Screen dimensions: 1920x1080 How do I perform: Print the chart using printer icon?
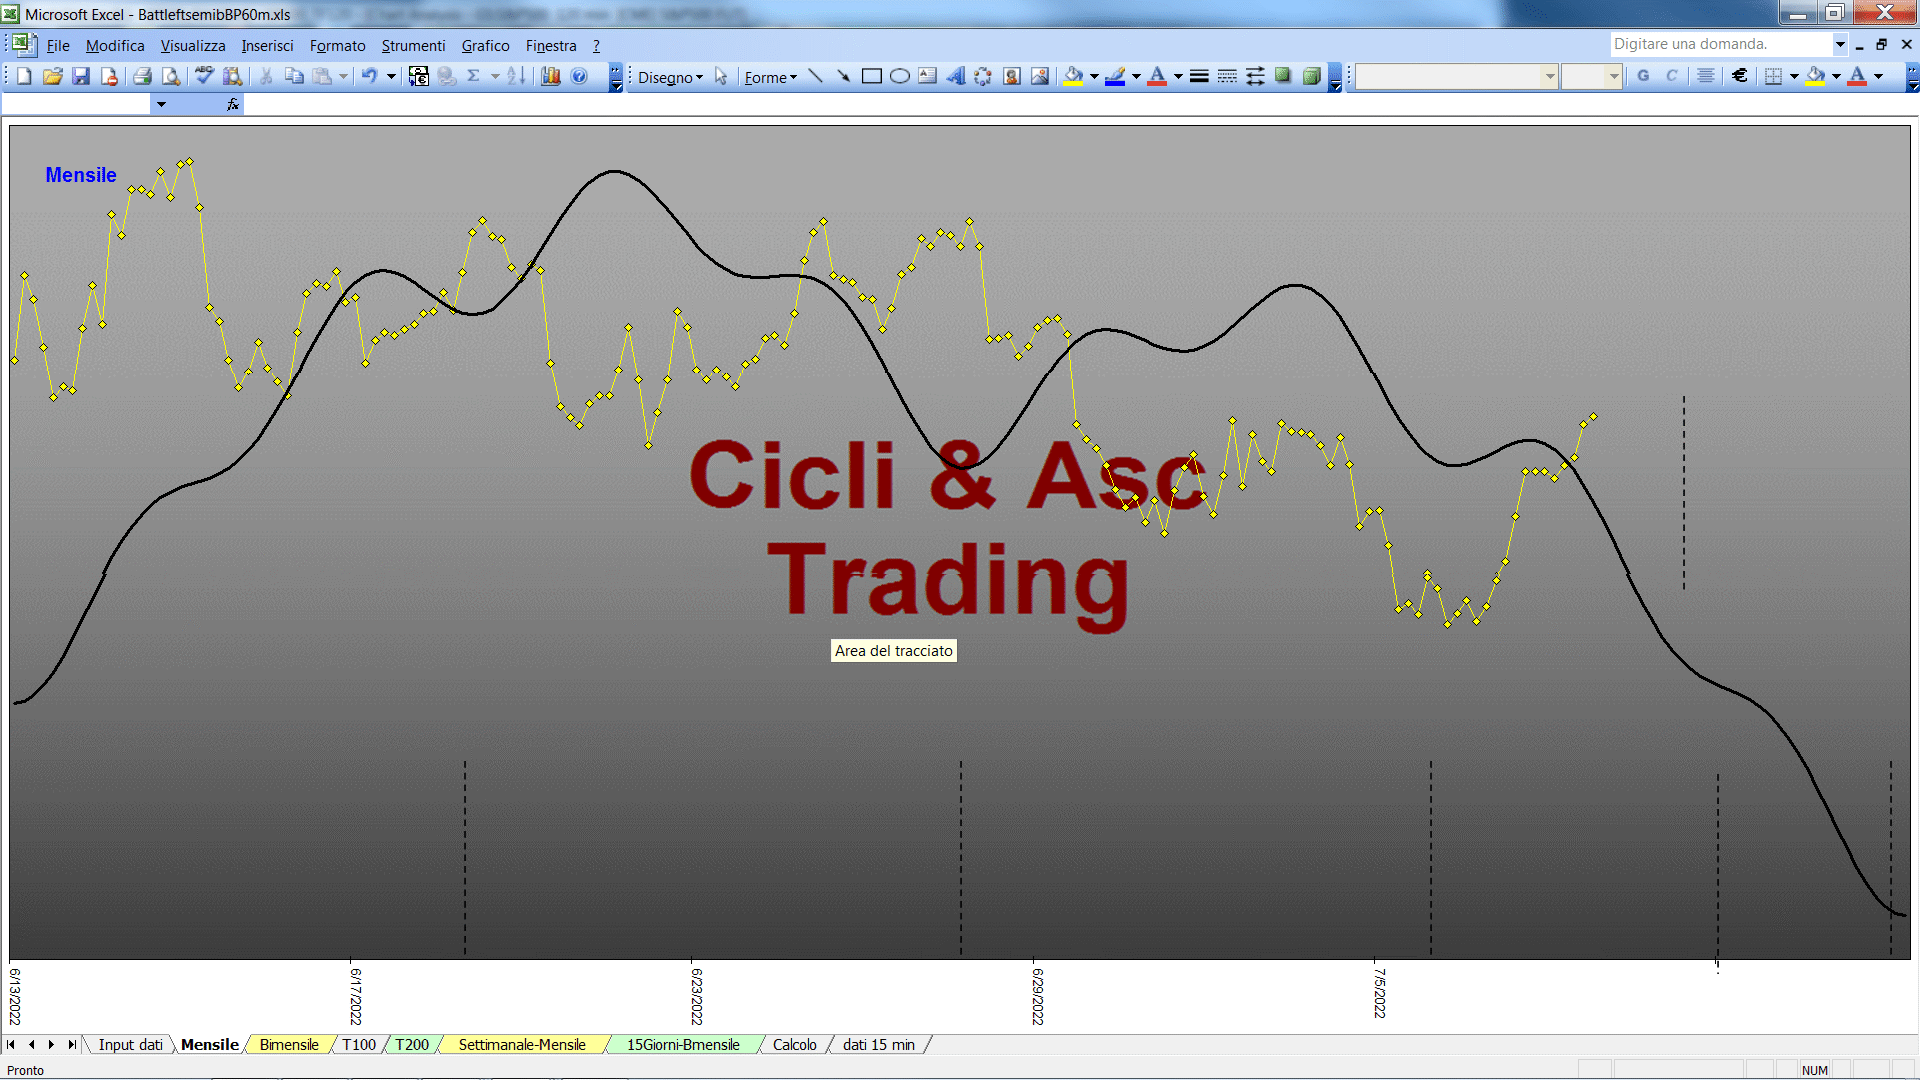coord(143,76)
